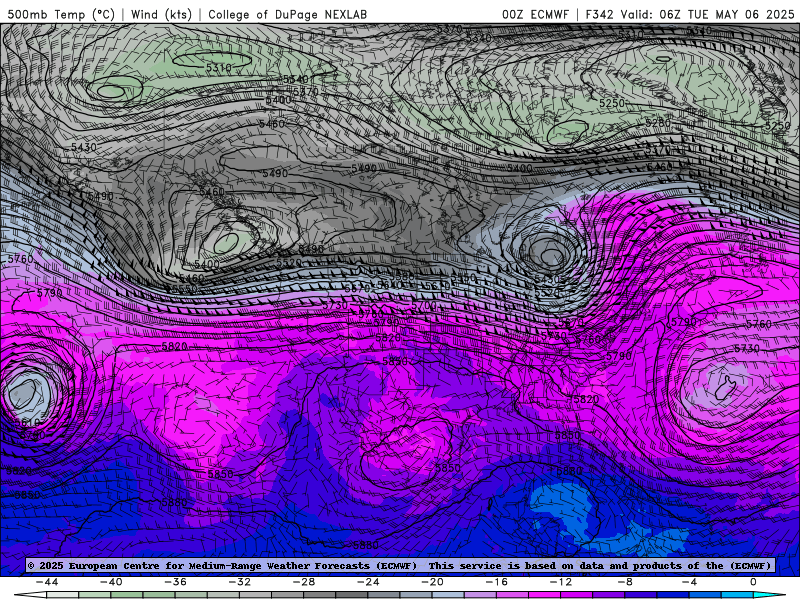Click the 'Wind (kts)' header label
The image size is (800, 600).
click(161, 14)
